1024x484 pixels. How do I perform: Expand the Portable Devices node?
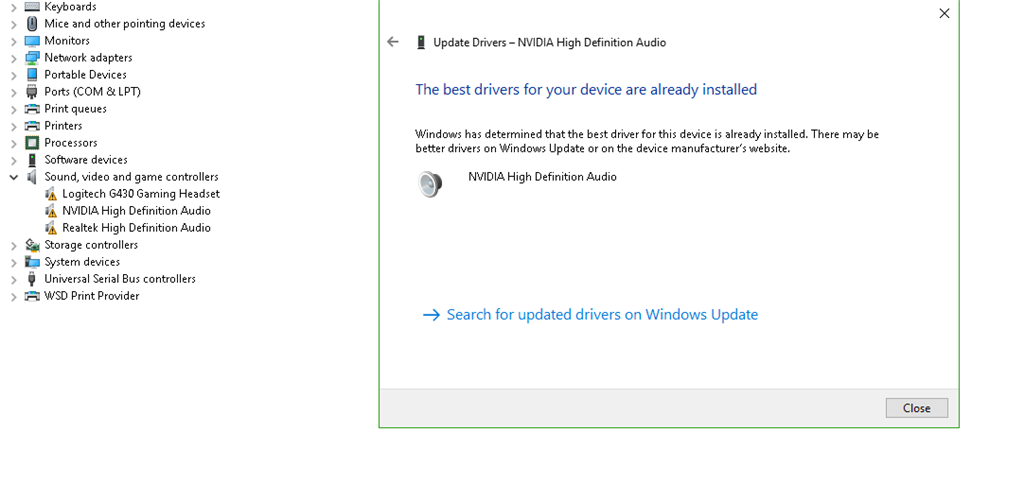14,75
